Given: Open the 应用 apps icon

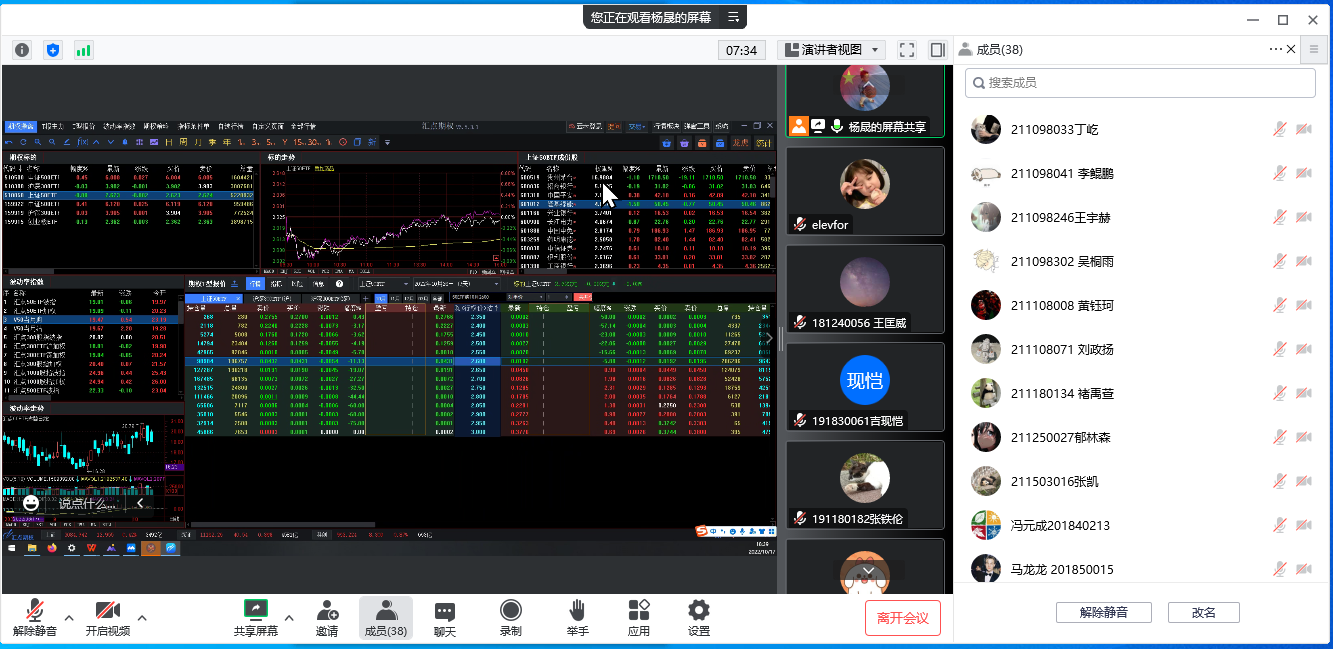Looking at the screenshot, I should 639,618.
